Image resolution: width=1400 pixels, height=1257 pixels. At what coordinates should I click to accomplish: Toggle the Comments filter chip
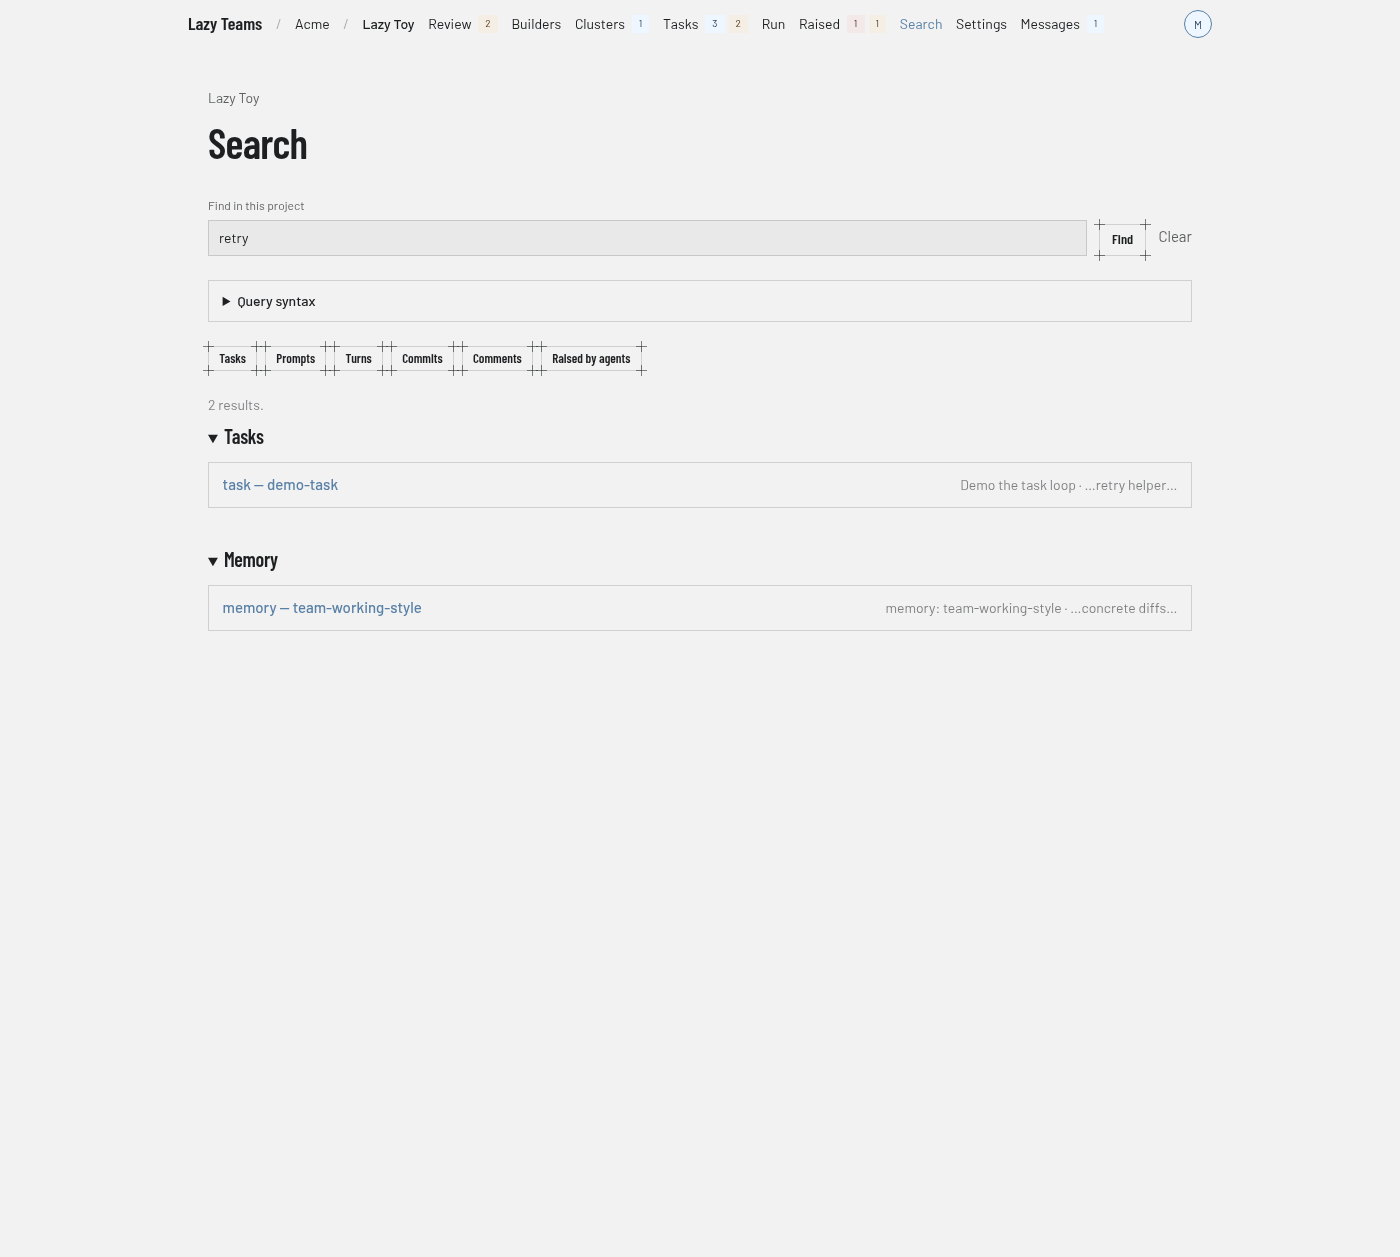pos(497,359)
